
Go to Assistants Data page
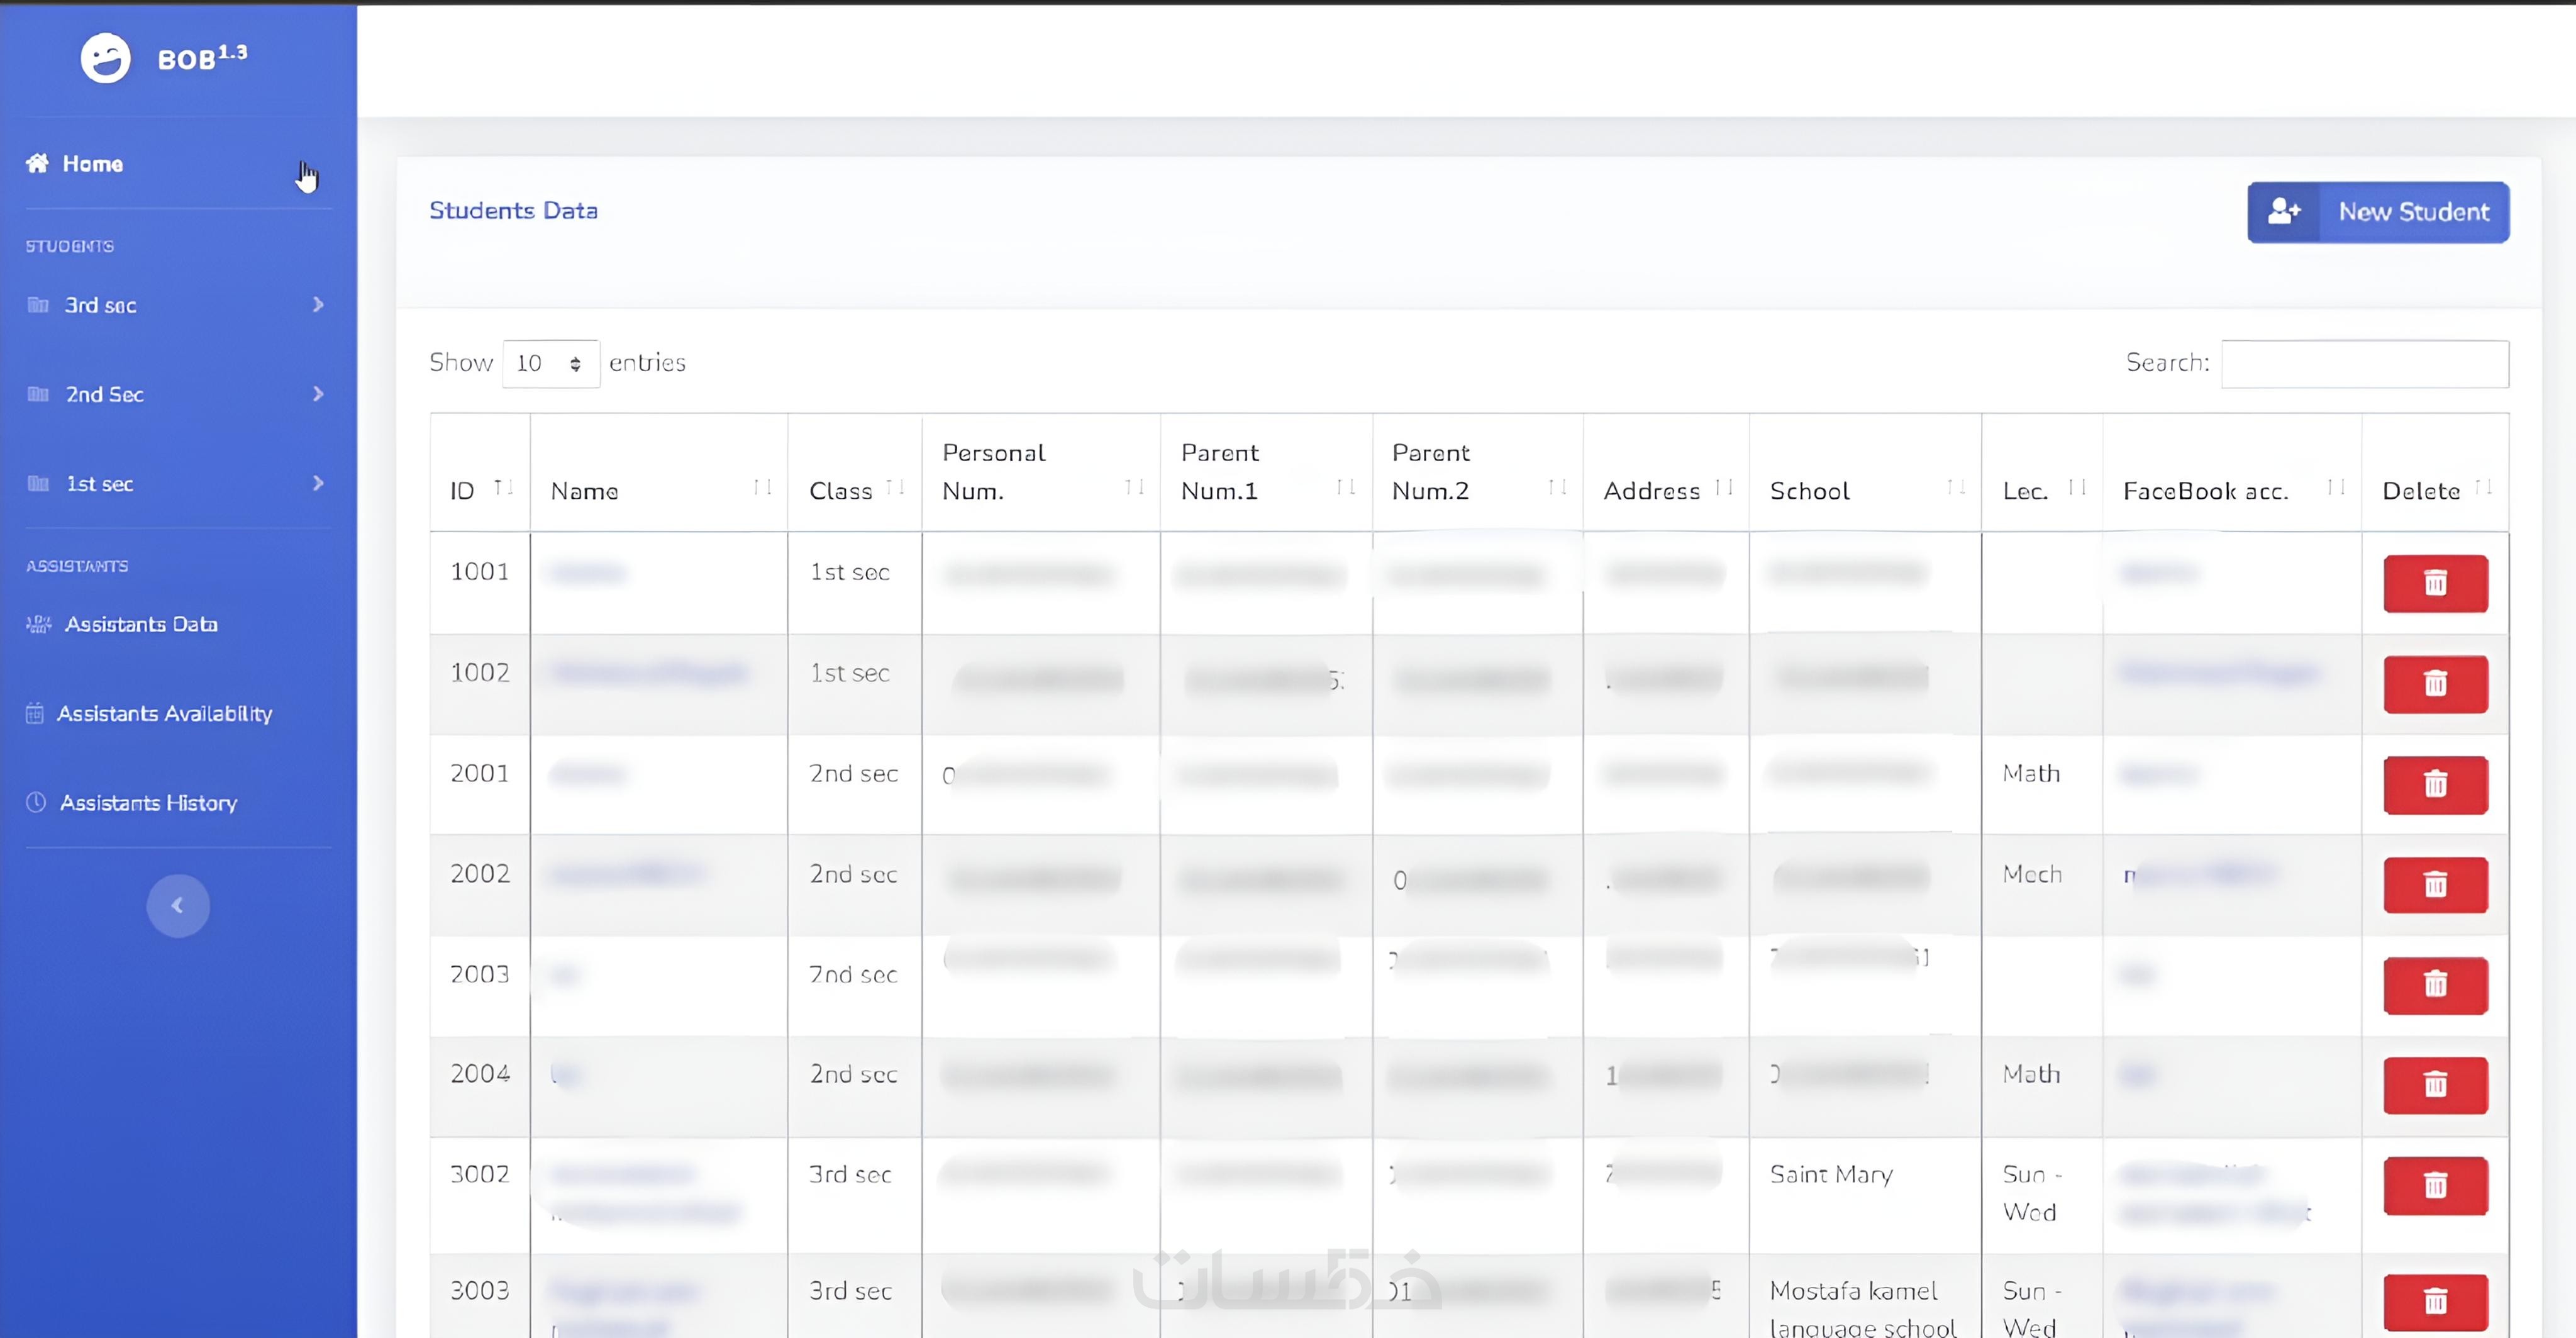[141, 624]
